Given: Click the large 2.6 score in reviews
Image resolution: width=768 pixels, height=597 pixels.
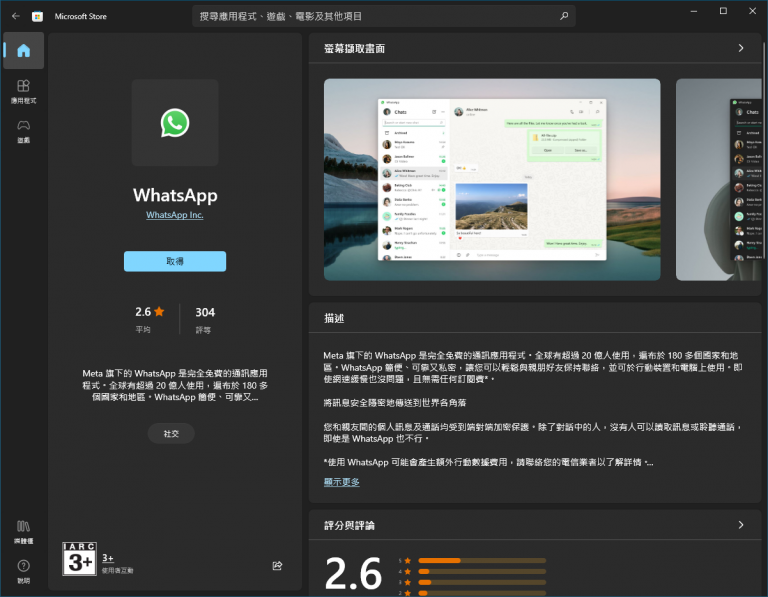Looking at the screenshot, I should (x=353, y=573).
